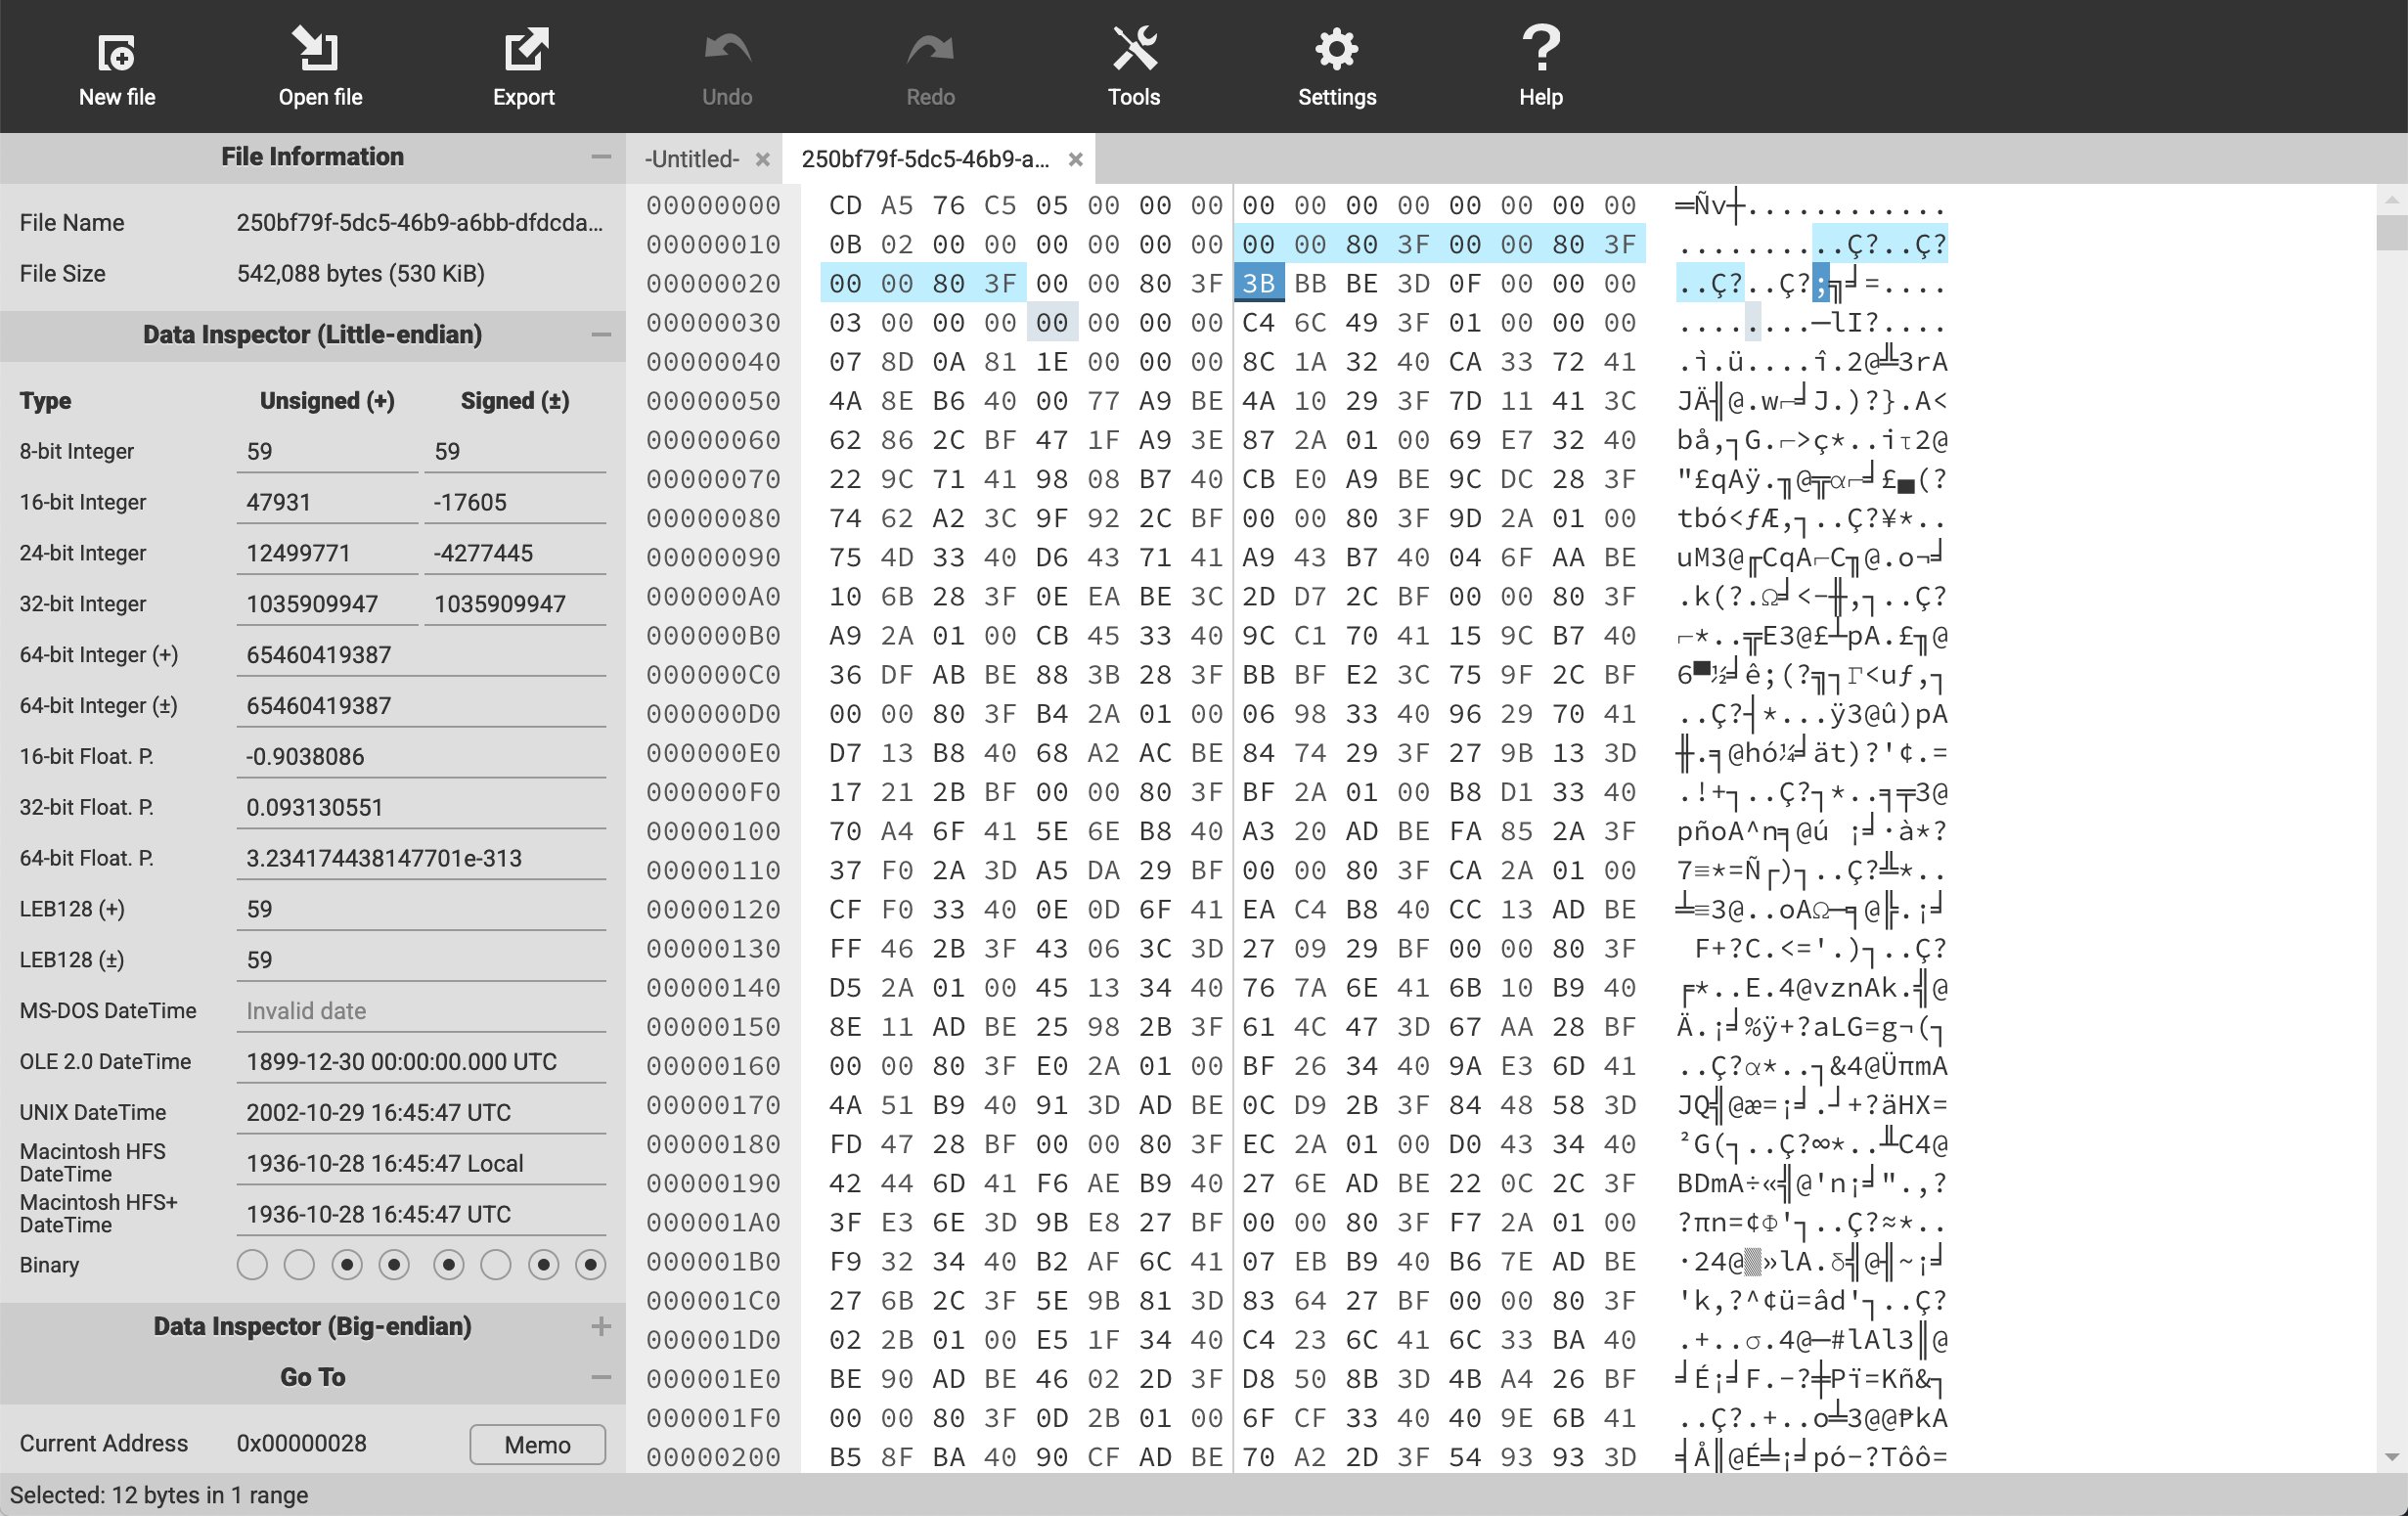This screenshot has width=2408, height=1516.
Task: Toggle the second Binary bit
Action: coord(299,1265)
